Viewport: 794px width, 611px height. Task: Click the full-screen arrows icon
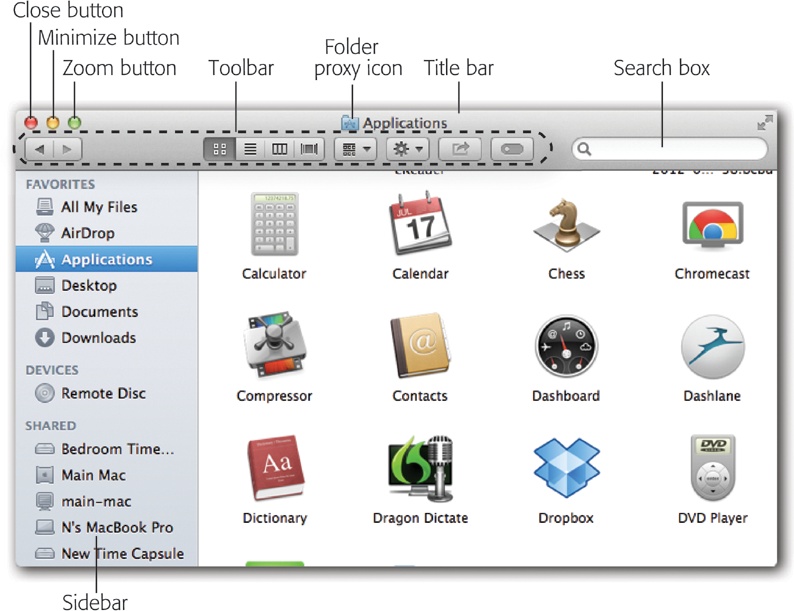click(x=765, y=122)
